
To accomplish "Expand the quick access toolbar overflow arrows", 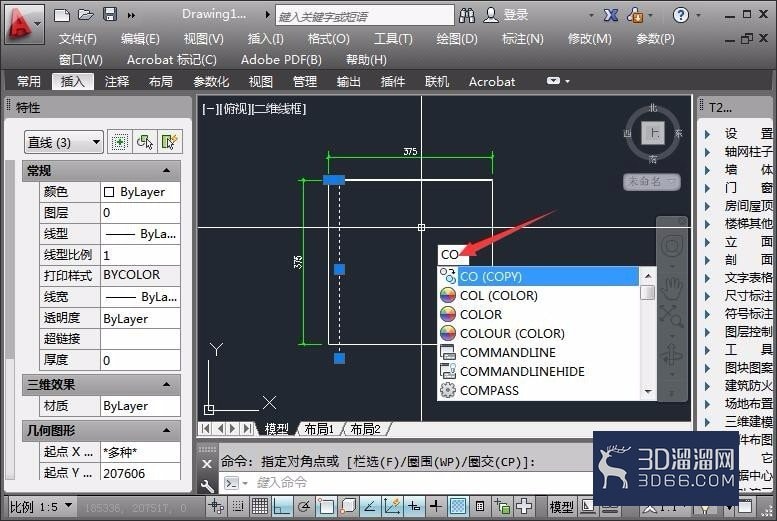I will pos(131,15).
